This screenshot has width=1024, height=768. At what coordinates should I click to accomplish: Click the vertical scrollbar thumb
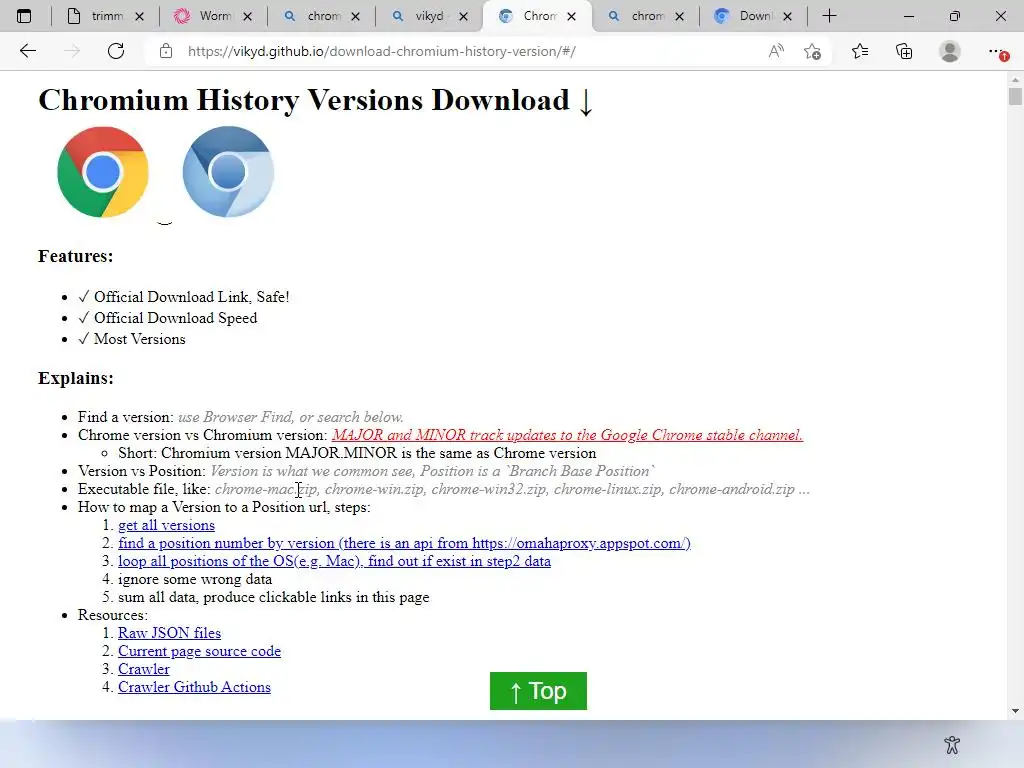1015,97
